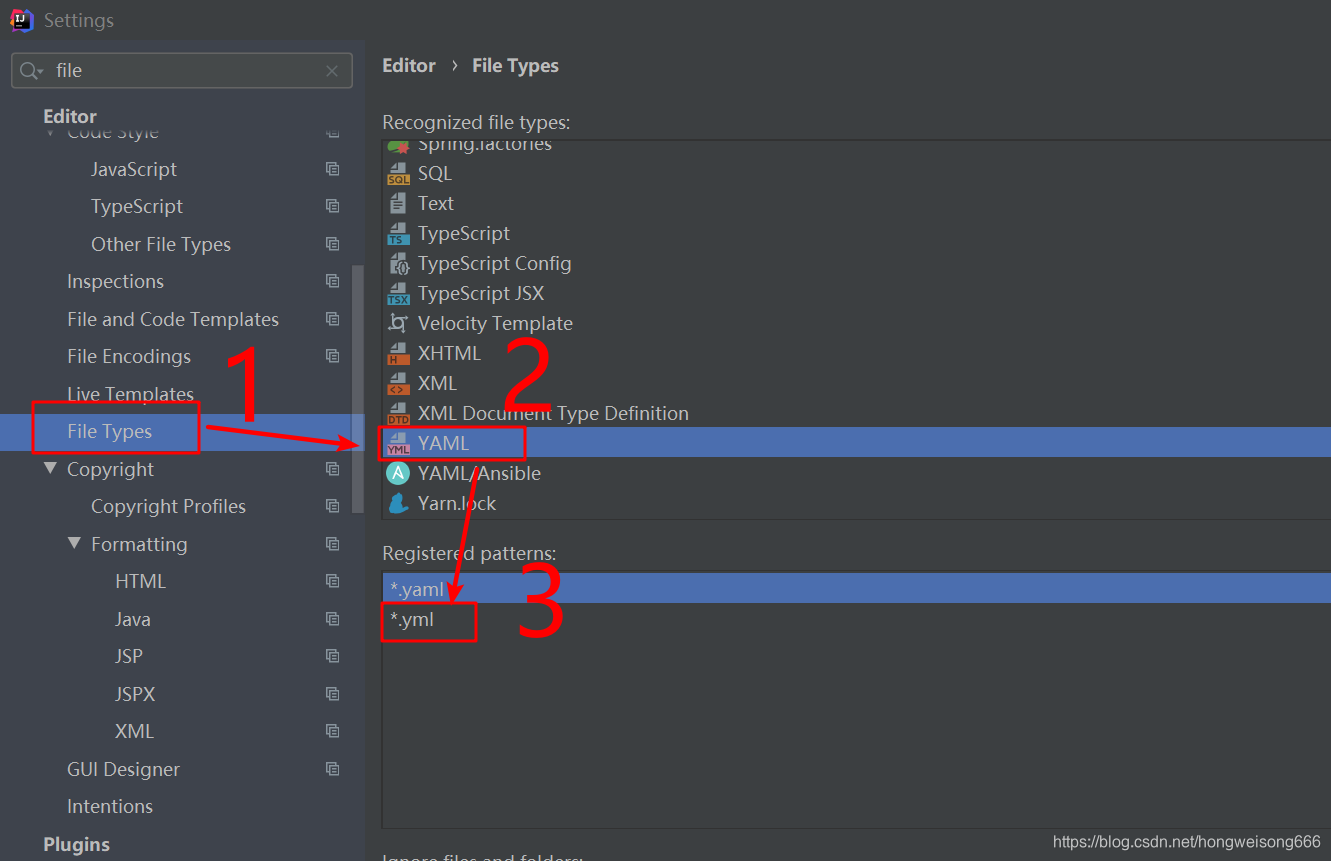The width and height of the screenshot is (1331, 861).
Task: Click project-level icon beside TypeScript setting
Action: [x=333, y=207]
